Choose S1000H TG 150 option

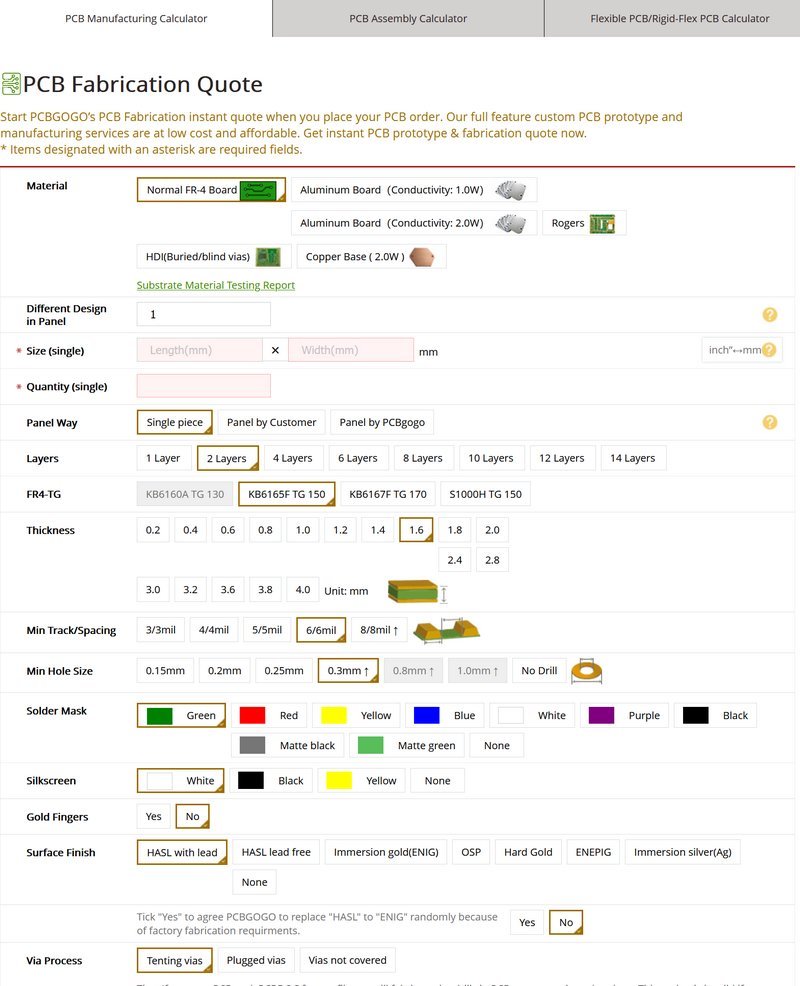[x=485, y=494]
